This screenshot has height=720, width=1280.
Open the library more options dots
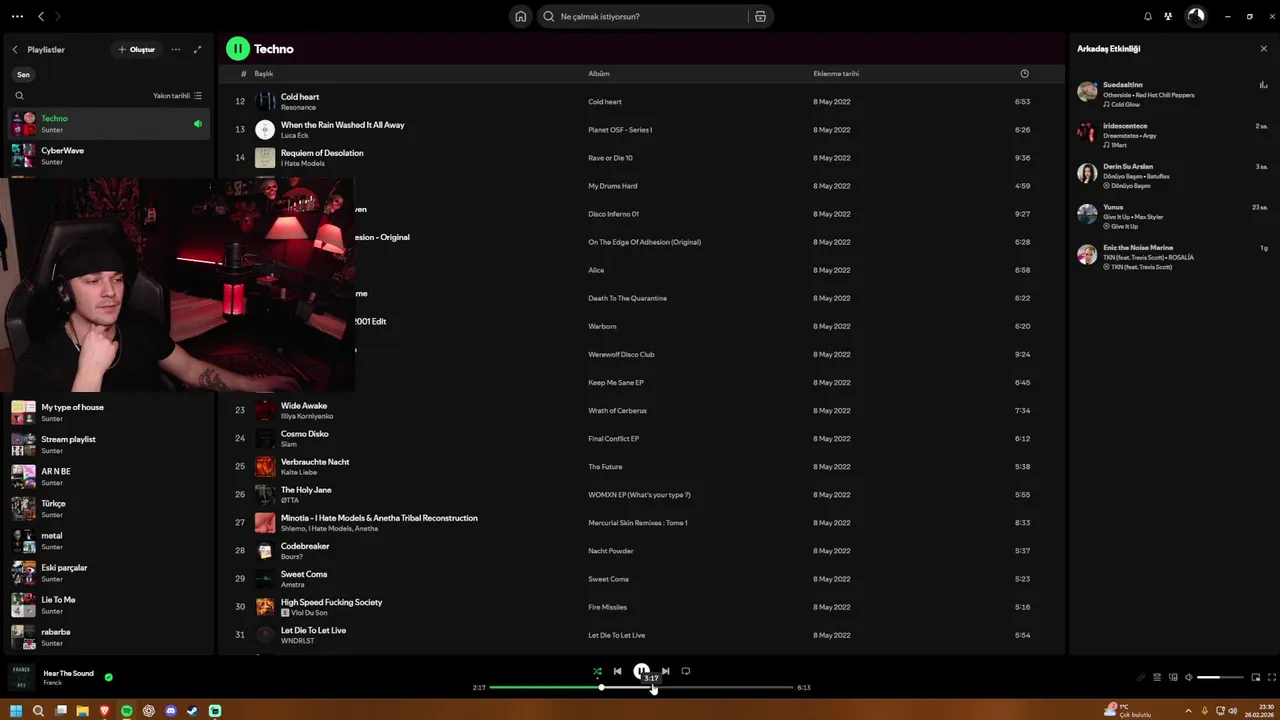176,49
